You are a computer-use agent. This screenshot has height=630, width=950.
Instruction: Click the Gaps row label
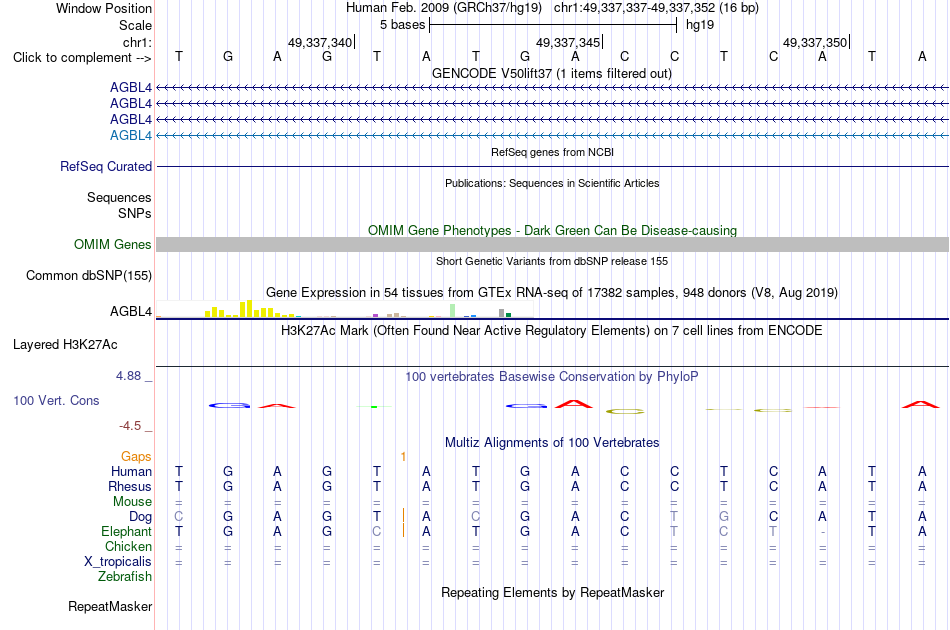click(x=136, y=456)
